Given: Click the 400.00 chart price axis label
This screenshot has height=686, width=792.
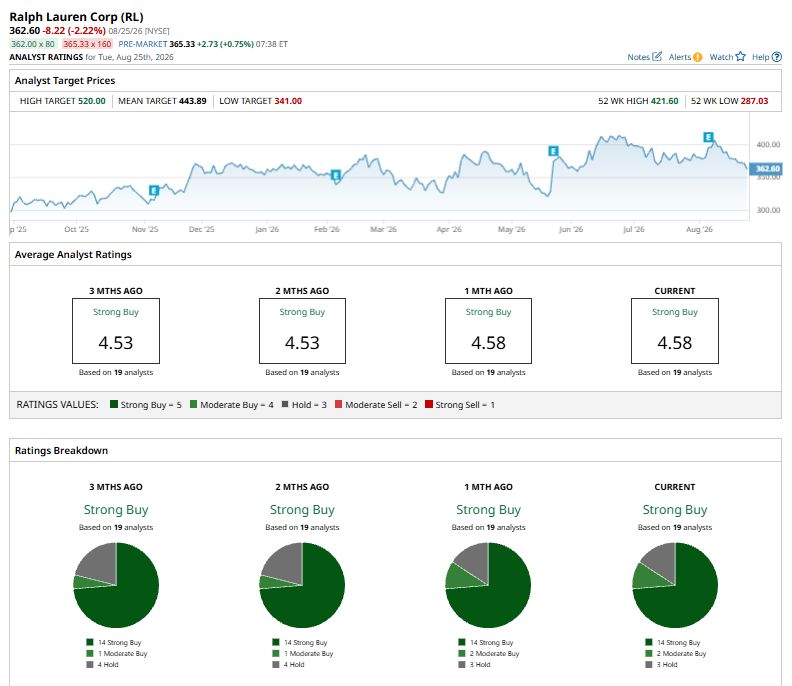Looking at the screenshot, I should coord(768,144).
